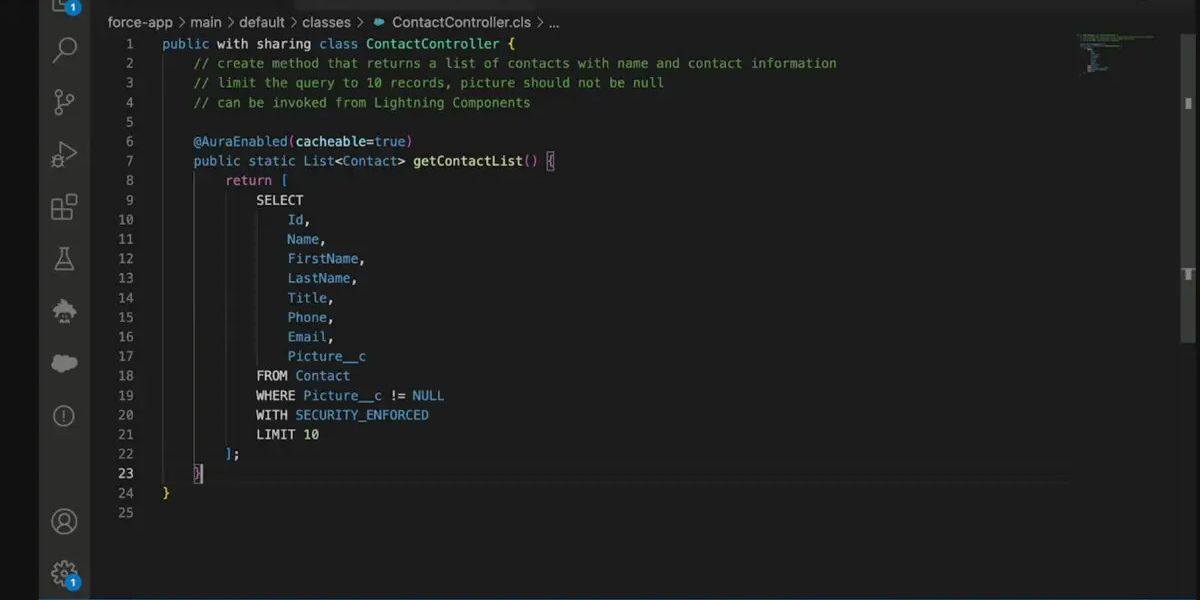1200x600 pixels.
Task: Open the Source Control view
Action: click(64, 102)
